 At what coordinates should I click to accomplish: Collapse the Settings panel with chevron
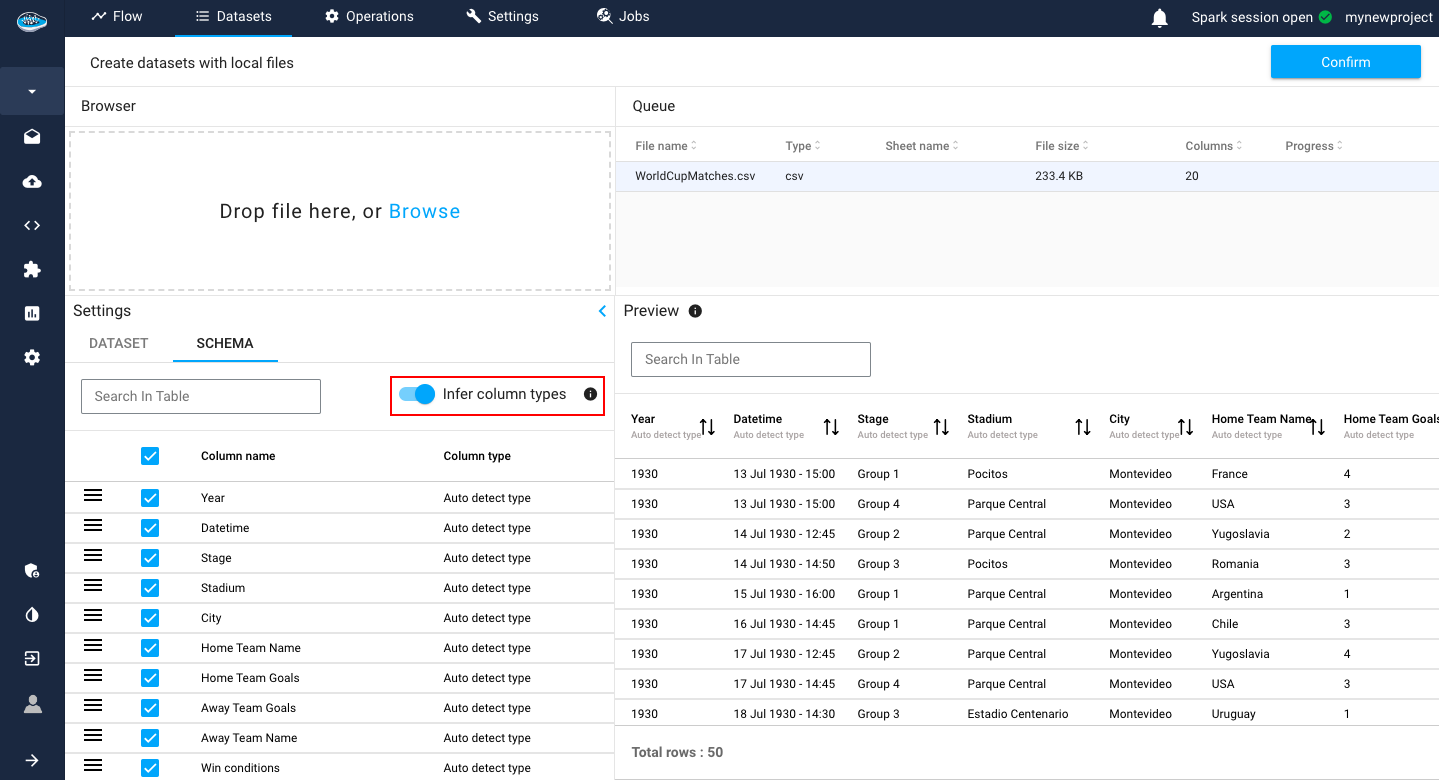(x=602, y=311)
